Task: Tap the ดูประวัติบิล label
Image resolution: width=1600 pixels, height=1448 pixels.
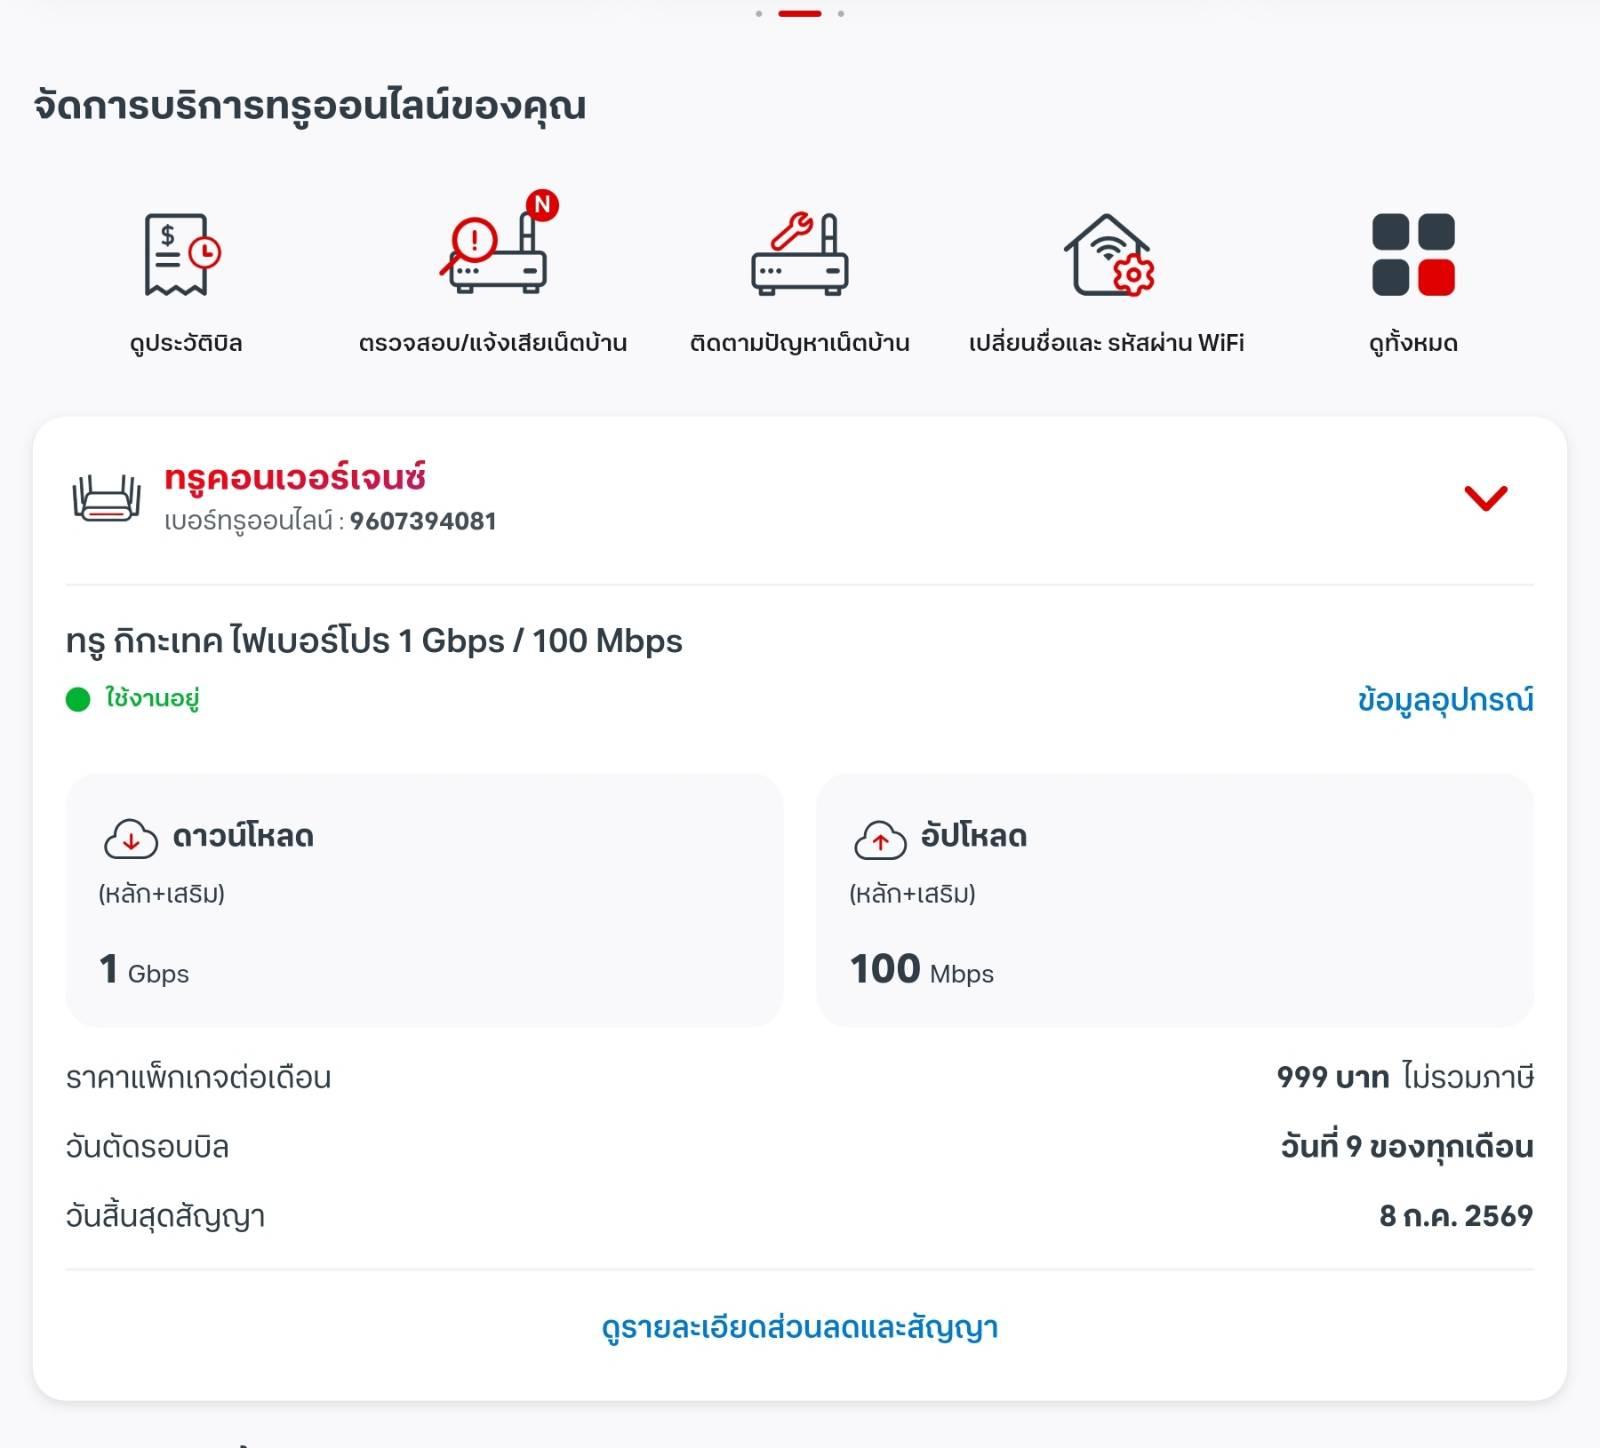Action: 186,343
